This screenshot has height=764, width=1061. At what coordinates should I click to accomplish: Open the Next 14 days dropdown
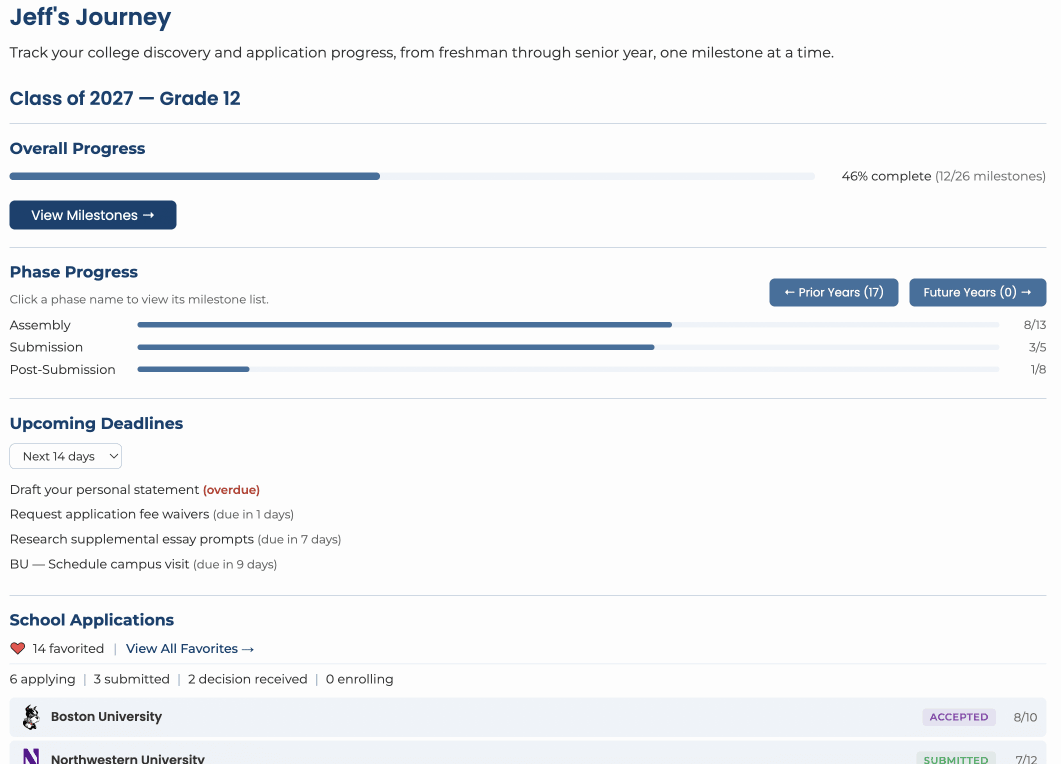pos(66,456)
